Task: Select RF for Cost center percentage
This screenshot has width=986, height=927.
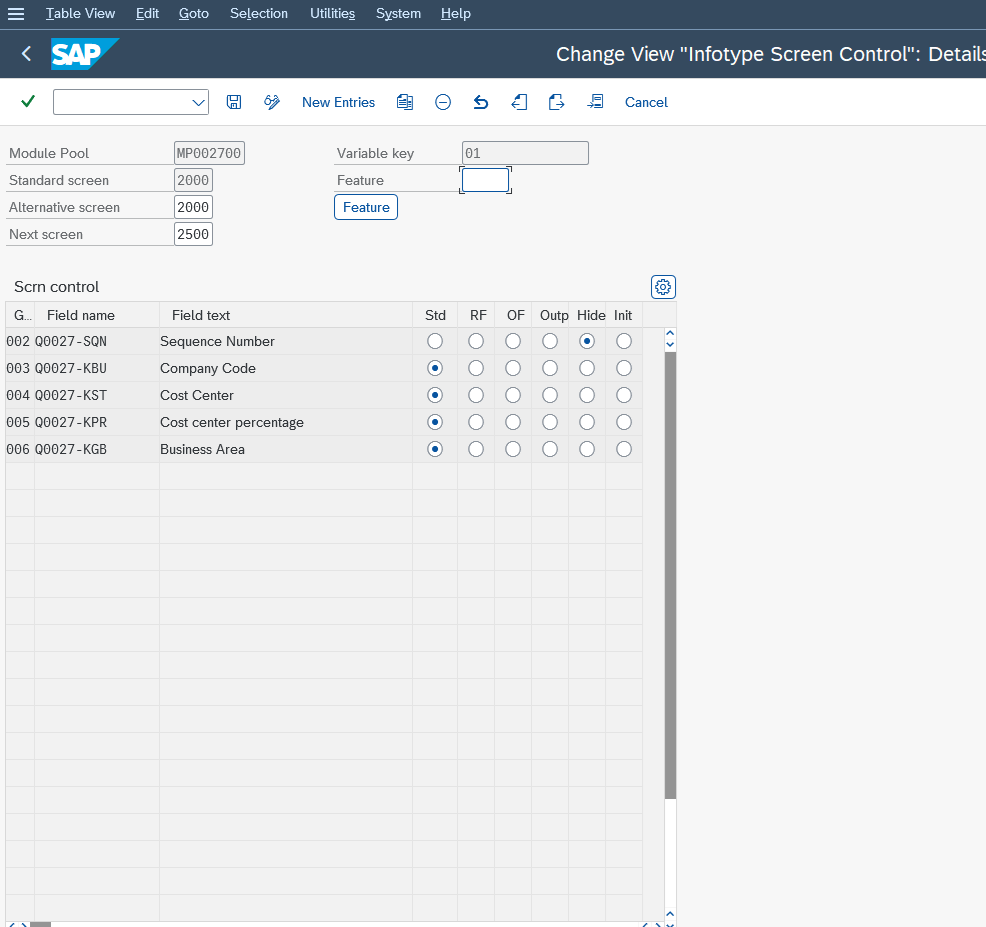Action: [x=476, y=423]
